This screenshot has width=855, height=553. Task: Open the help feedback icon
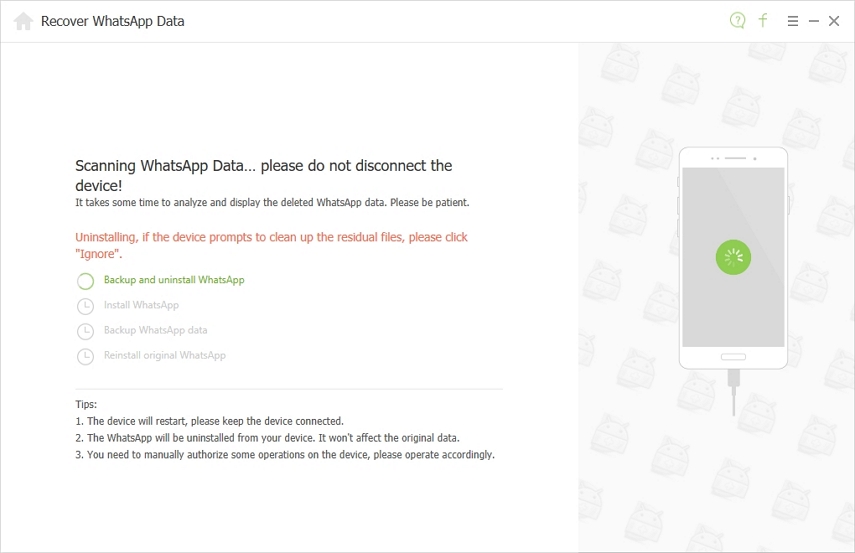(738, 20)
